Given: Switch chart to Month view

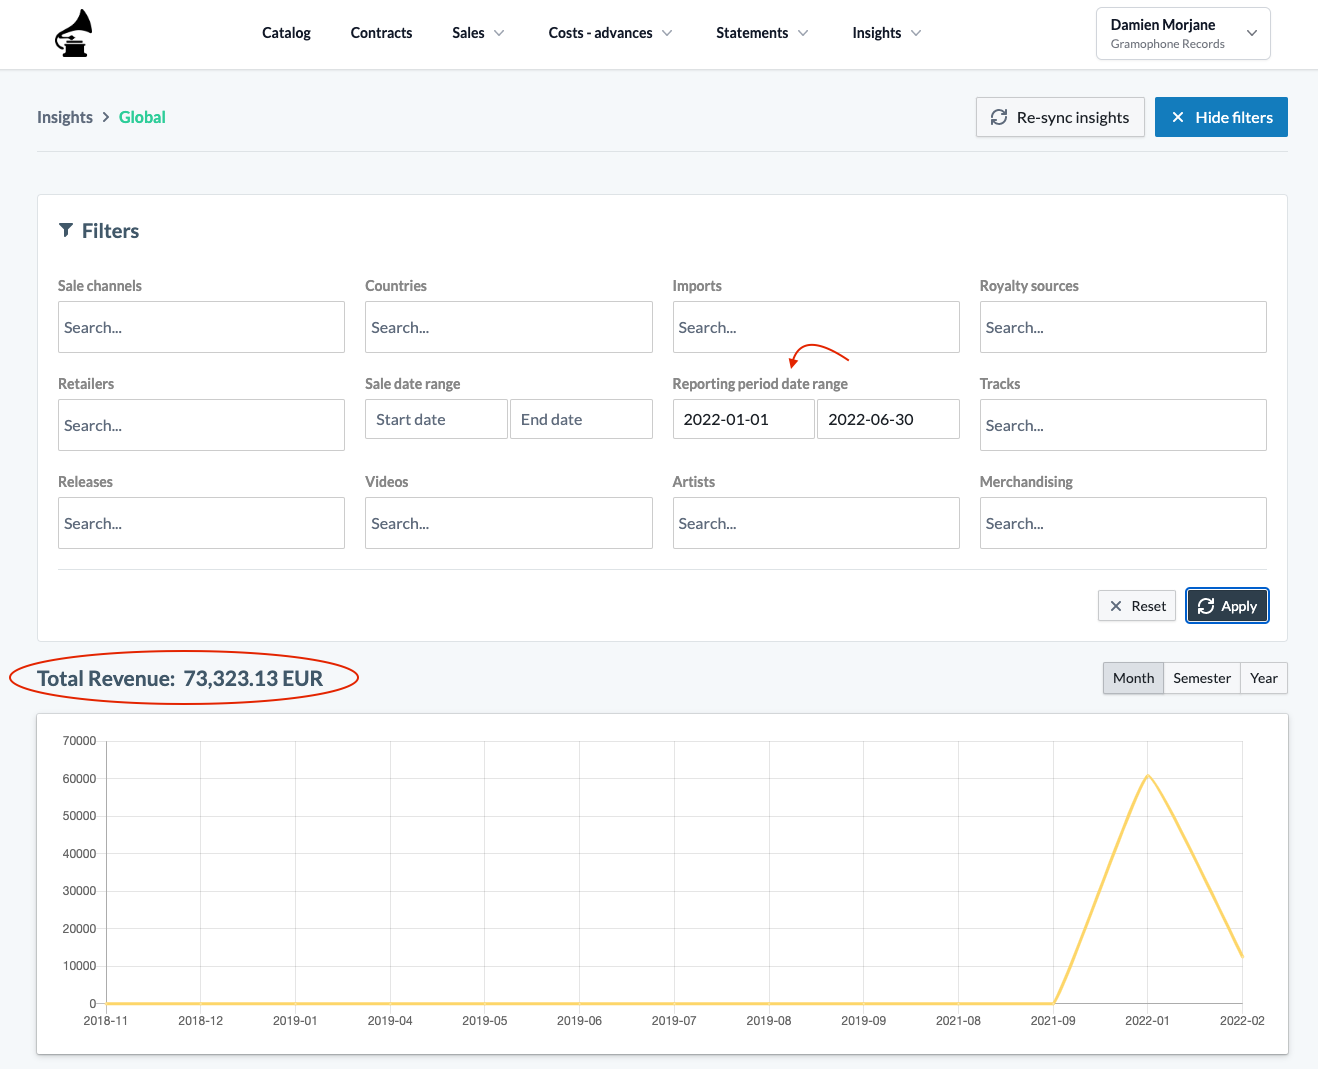Looking at the screenshot, I should click(1133, 678).
